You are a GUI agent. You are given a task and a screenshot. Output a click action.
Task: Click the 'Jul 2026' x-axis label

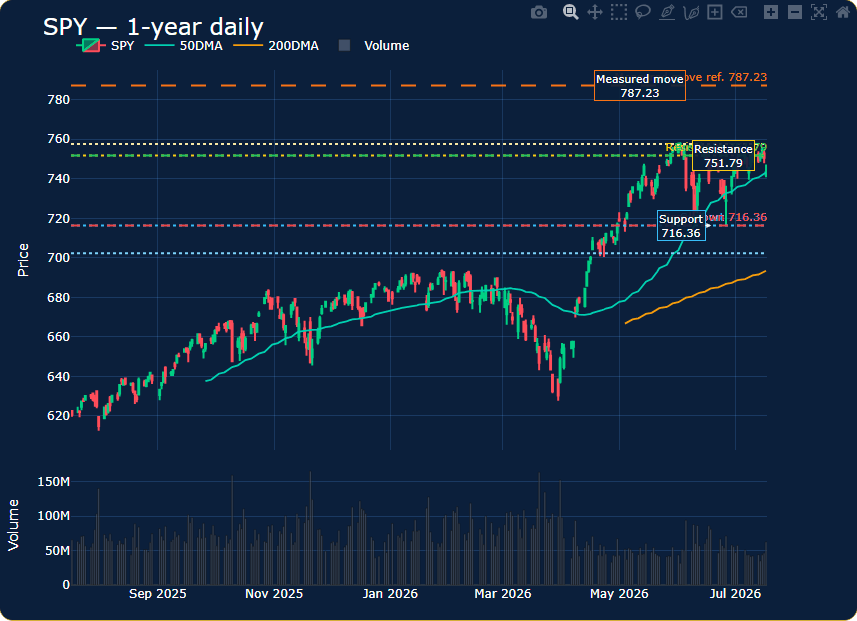coord(735,594)
